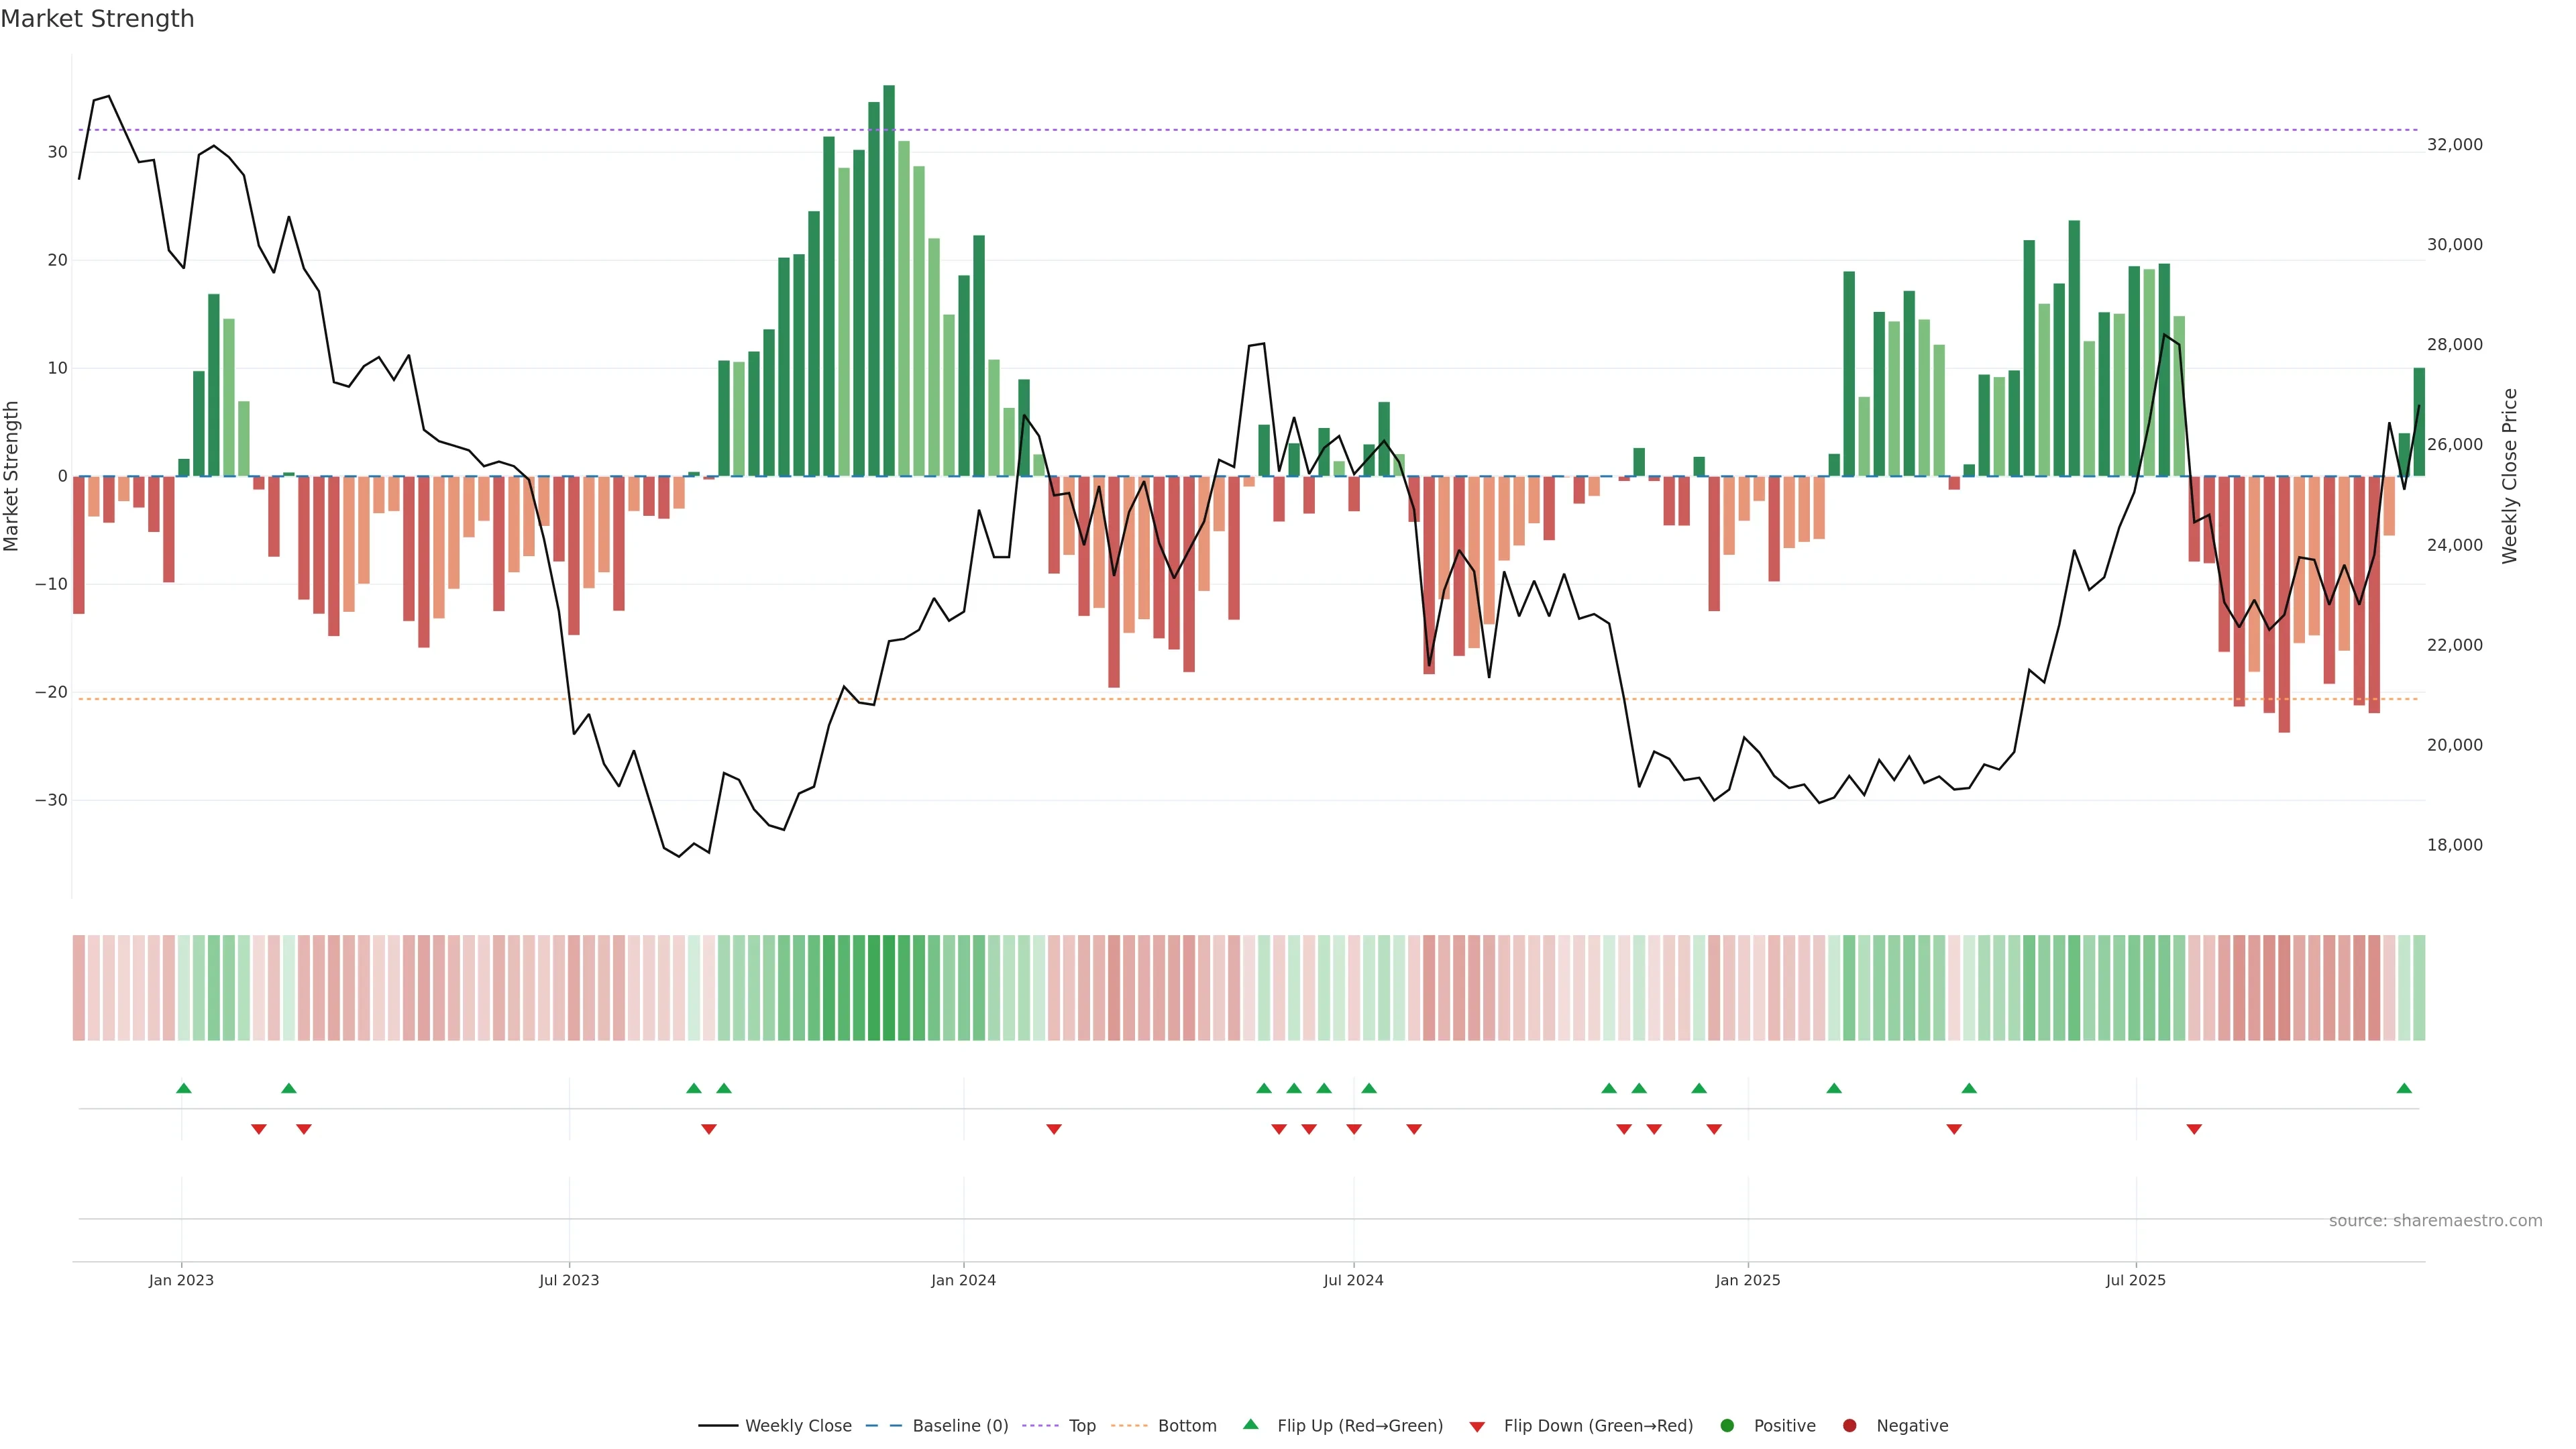
Task: Click the leftmost green flip-up triangle marker
Action: 184,1088
